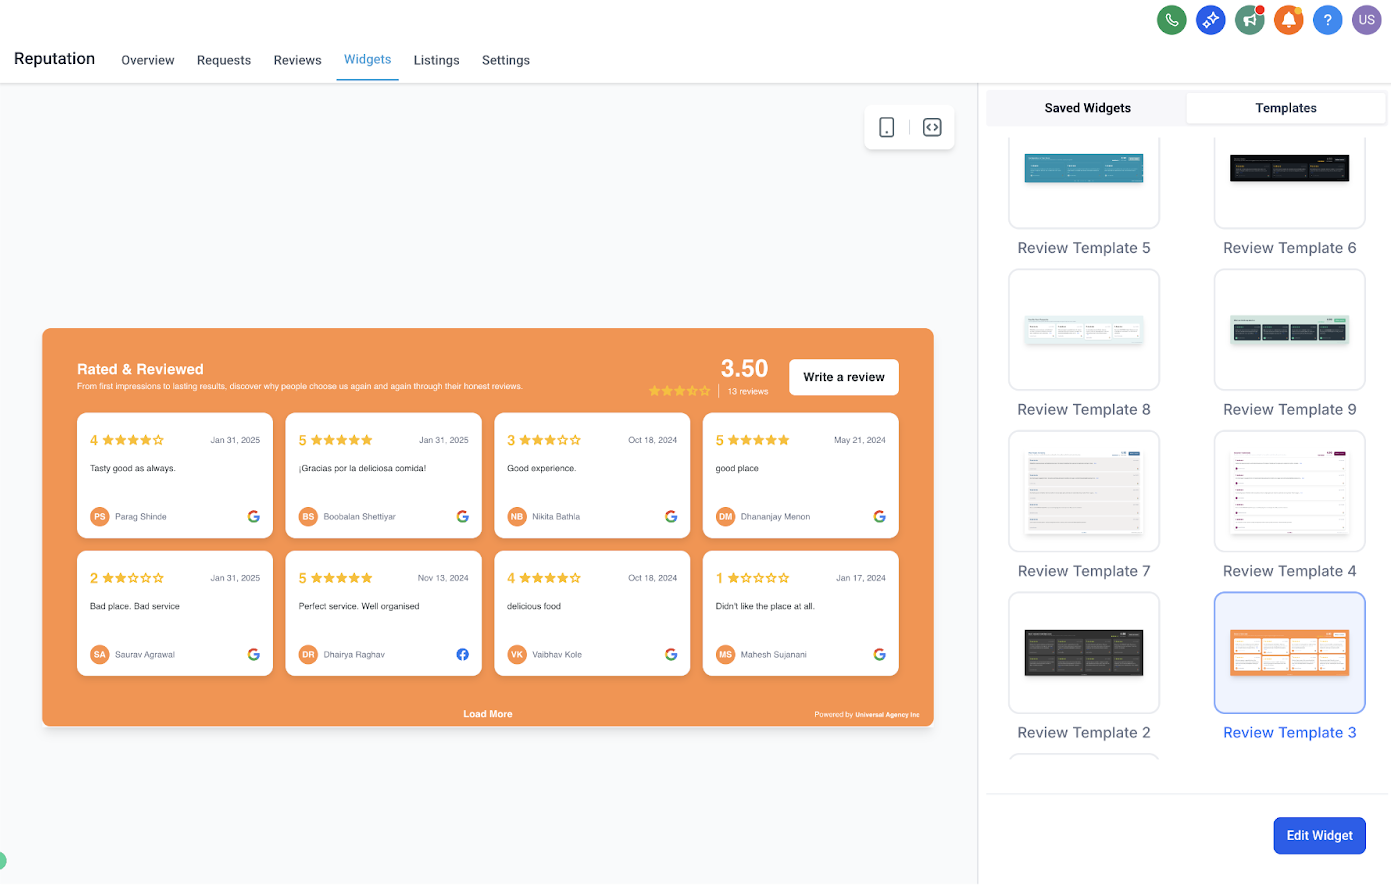Click the Edit Widget button
The width and height of the screenshot is (1391, 889).
(x=1319, y=836)
